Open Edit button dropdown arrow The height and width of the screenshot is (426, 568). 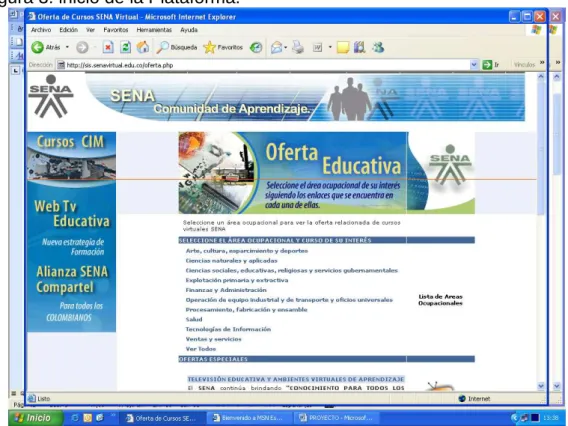[330, 47]
